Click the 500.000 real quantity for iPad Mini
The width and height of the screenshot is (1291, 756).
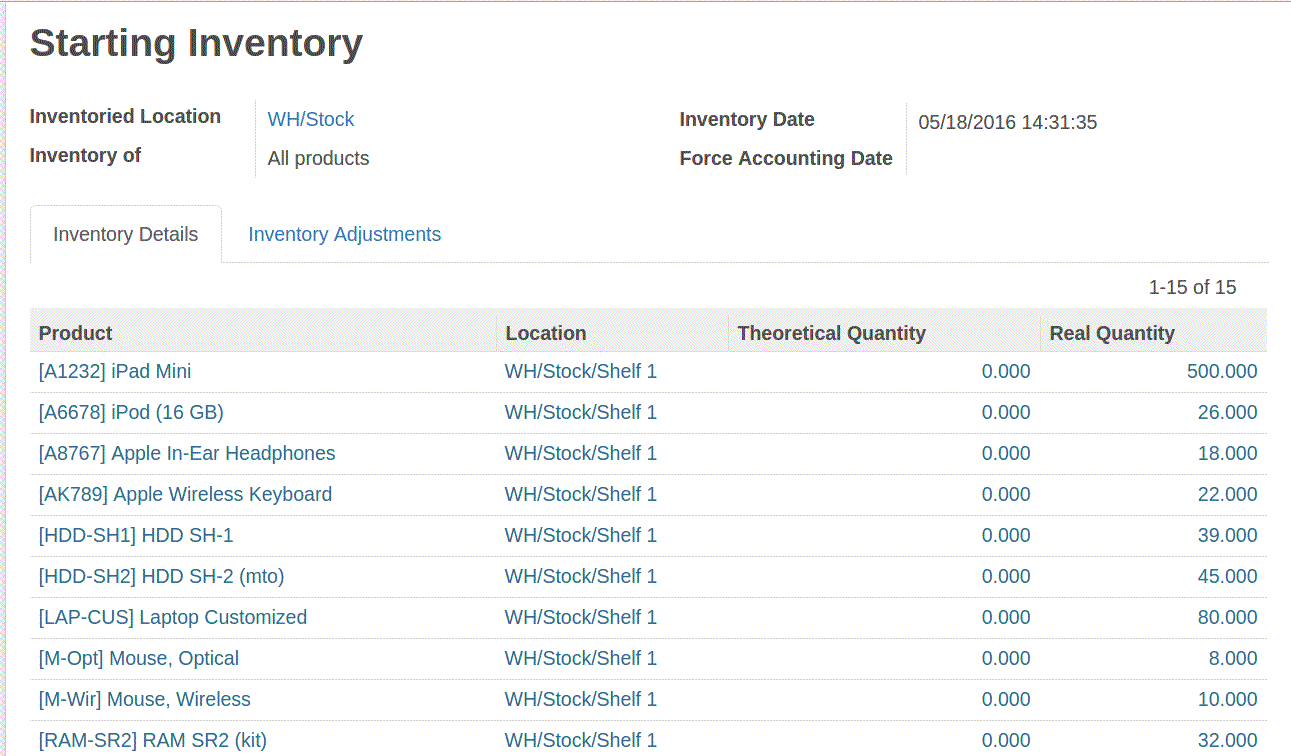point(1222,372)
